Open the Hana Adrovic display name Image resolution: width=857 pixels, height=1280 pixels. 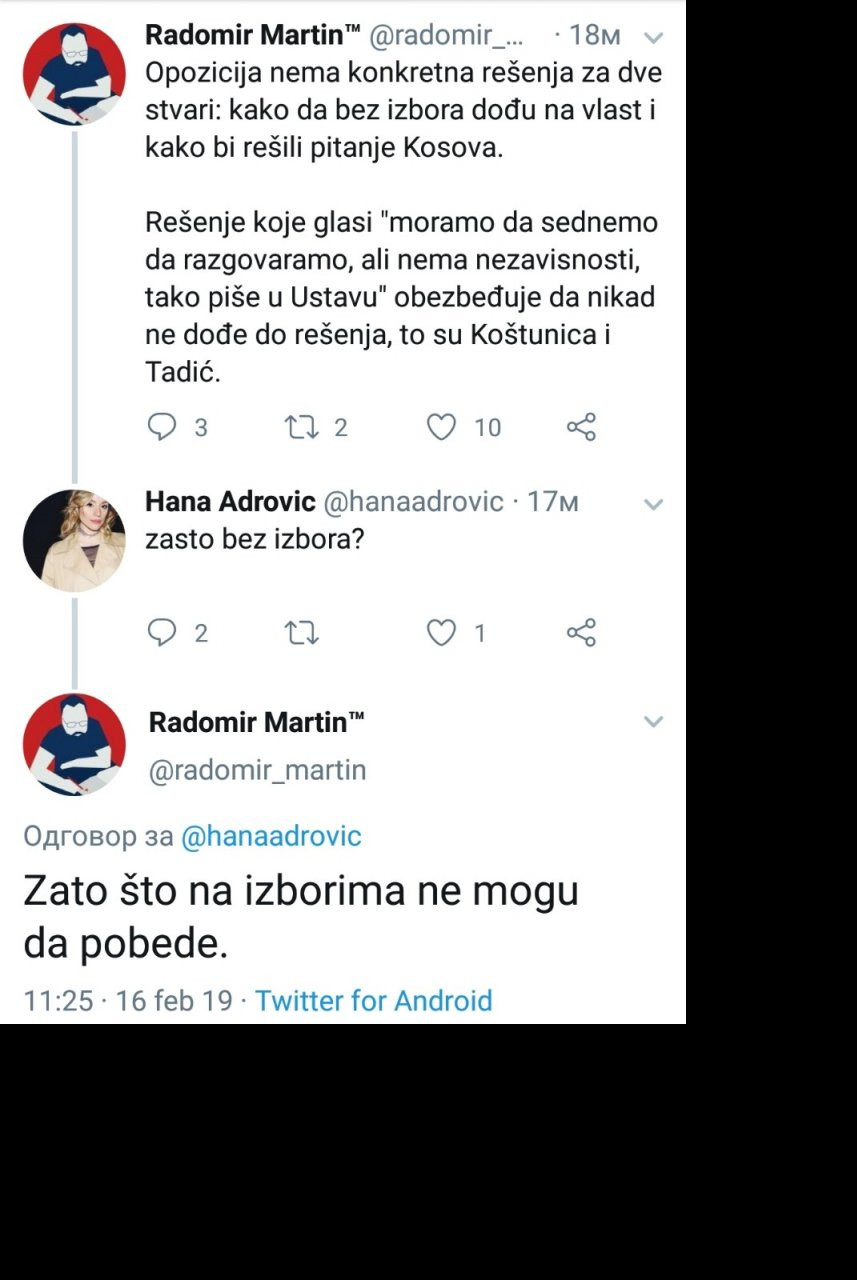point(231,502)
